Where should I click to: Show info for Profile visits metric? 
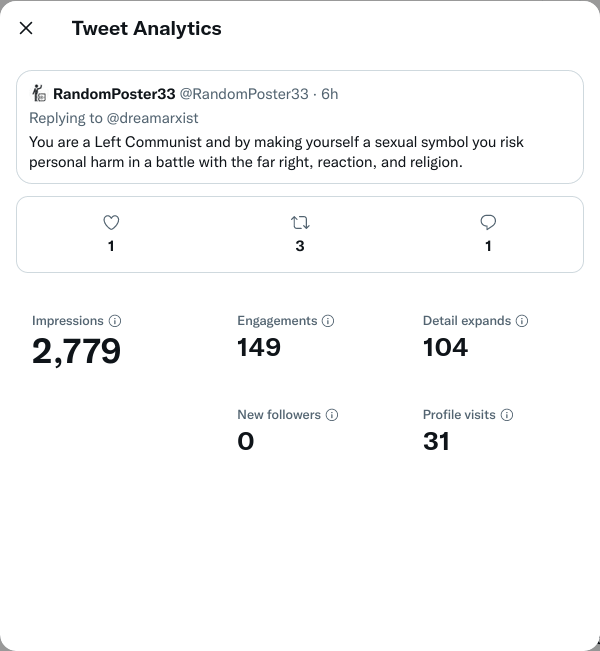point(507,415)
